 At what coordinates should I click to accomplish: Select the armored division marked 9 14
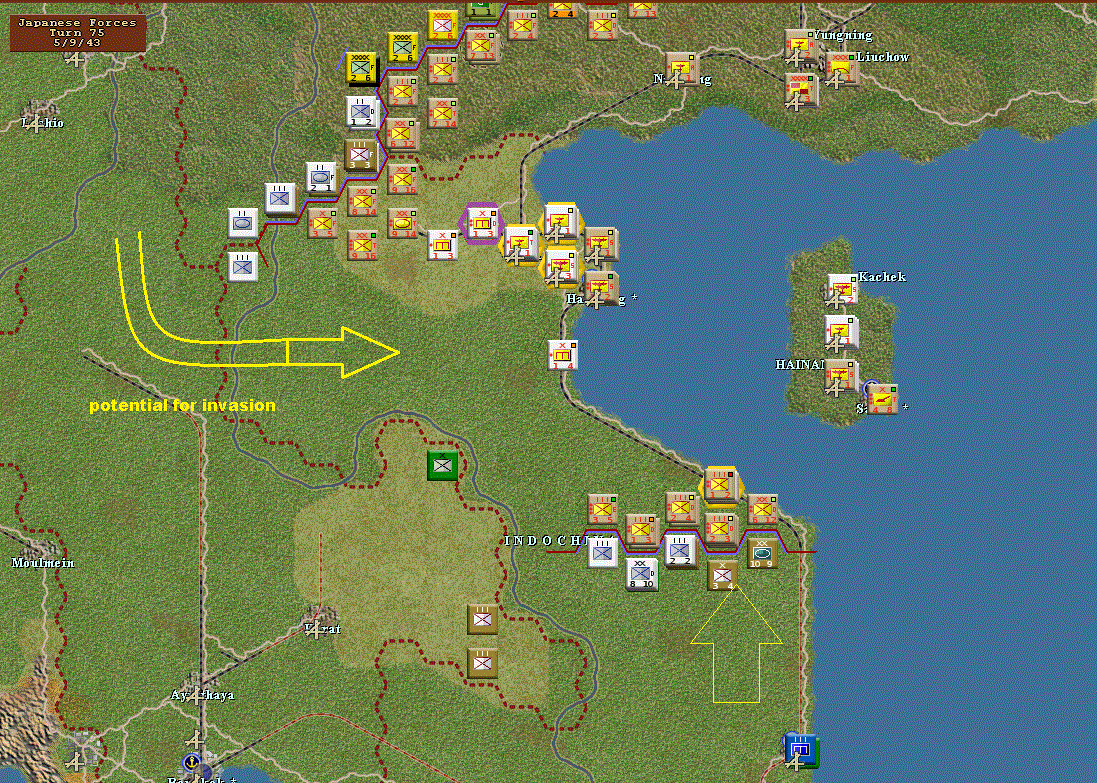coord(402,223)
